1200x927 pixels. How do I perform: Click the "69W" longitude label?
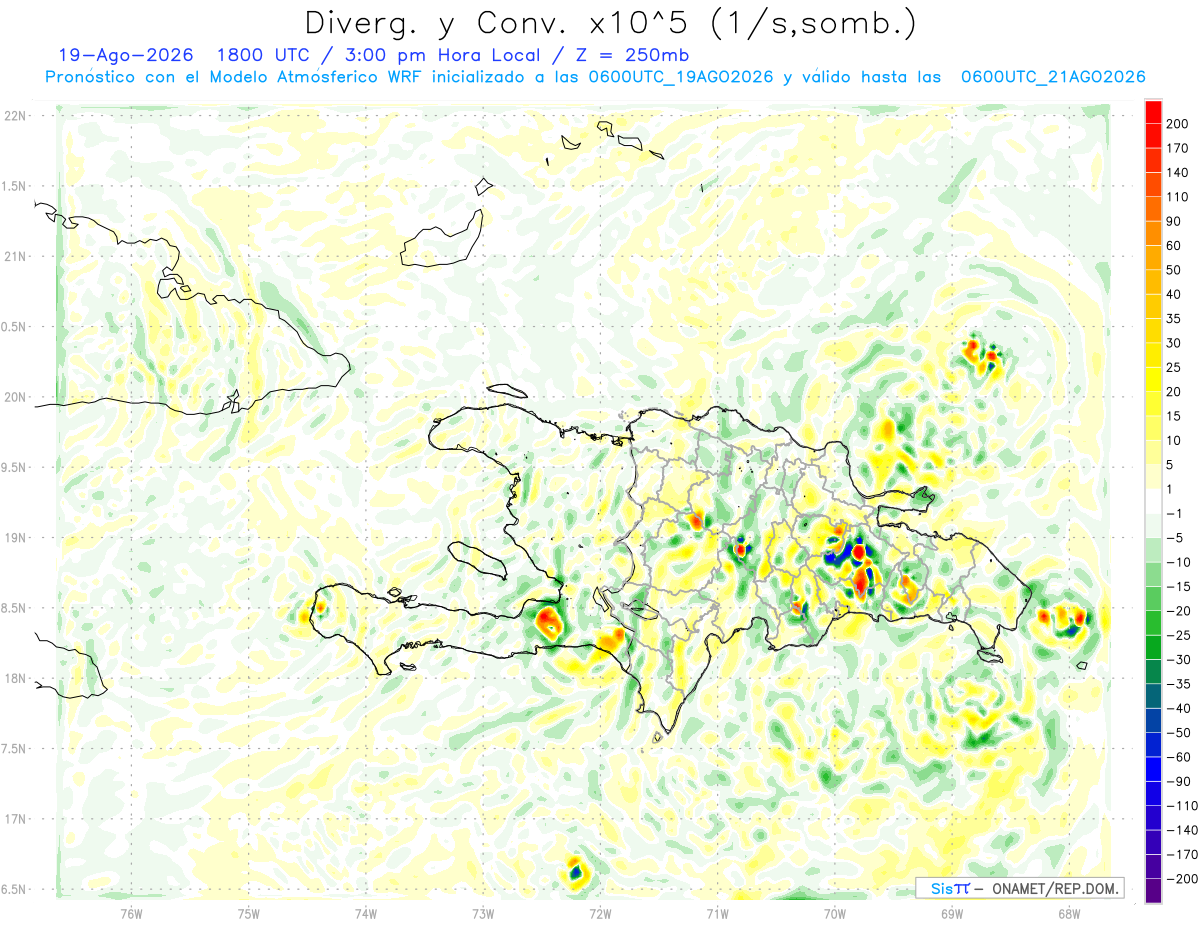tap(951, 912)
